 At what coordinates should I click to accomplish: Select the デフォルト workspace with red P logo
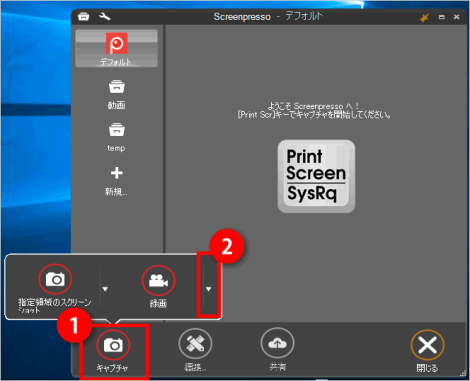click(x=116, y=48)
